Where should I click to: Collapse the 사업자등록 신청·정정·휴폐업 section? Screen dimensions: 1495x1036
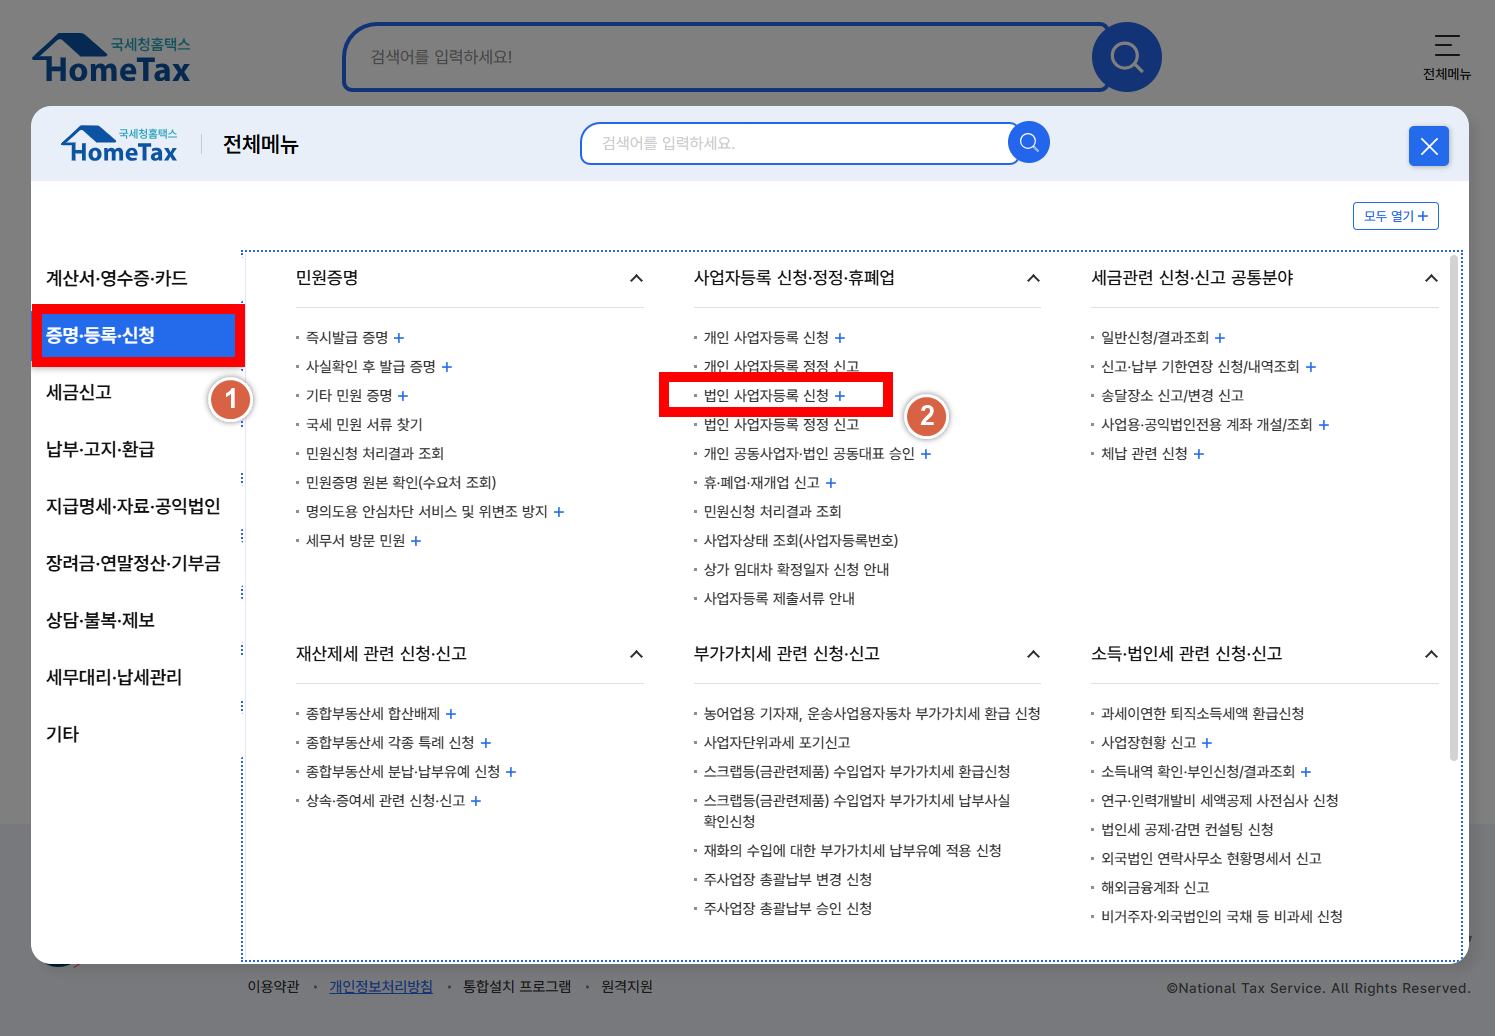click(1034, 279)
